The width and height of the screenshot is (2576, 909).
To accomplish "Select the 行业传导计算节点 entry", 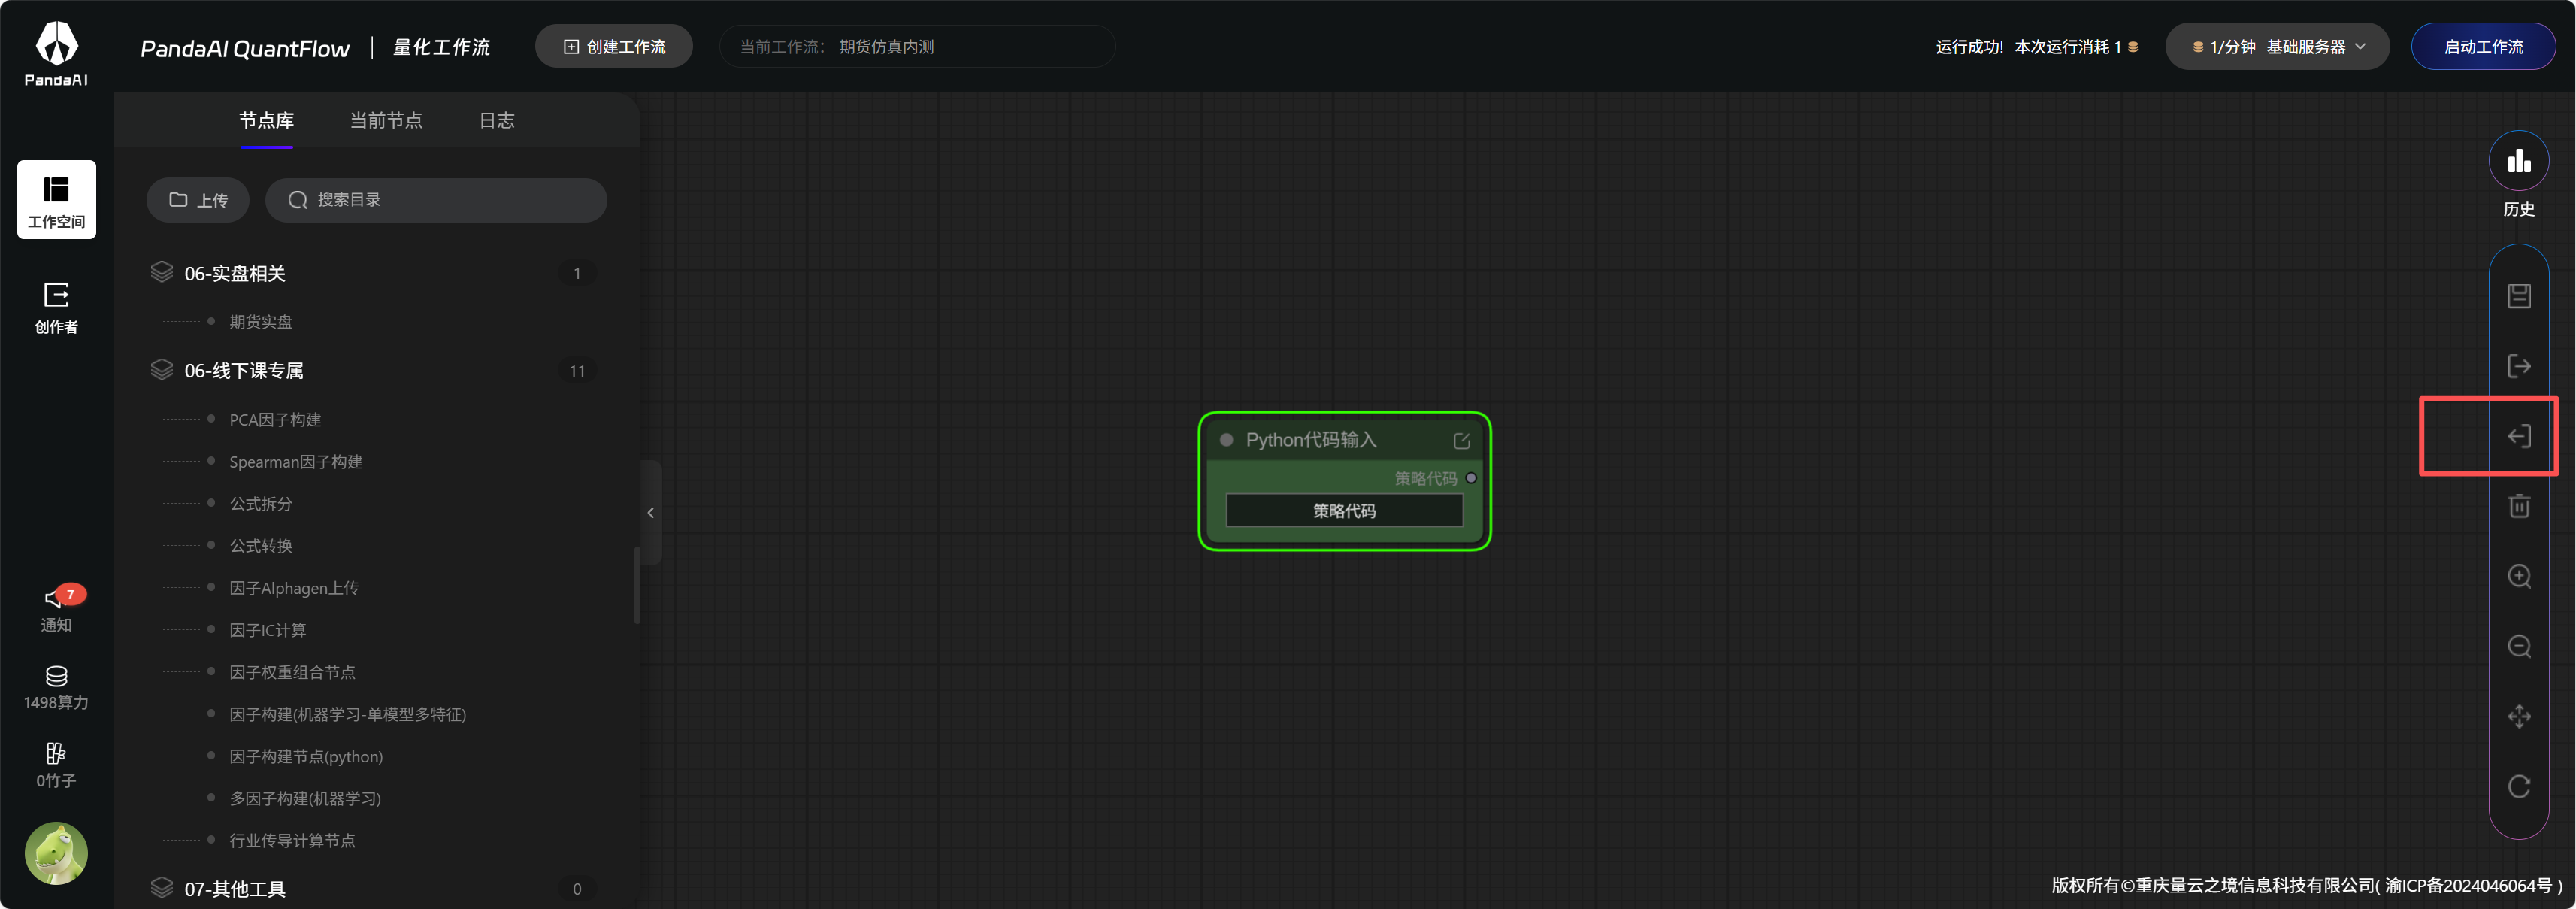I will tap(292, 840).
